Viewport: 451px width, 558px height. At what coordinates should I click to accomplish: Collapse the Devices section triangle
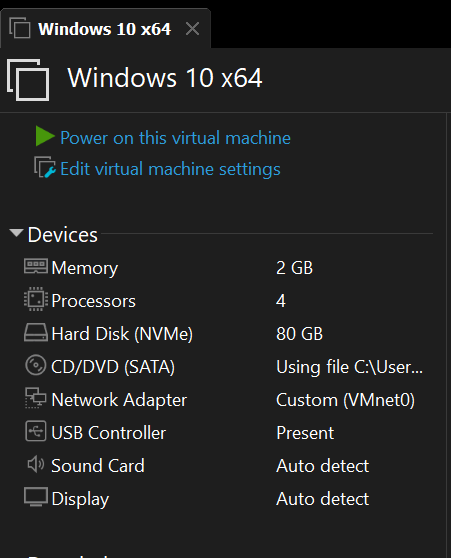click(16, 233)
